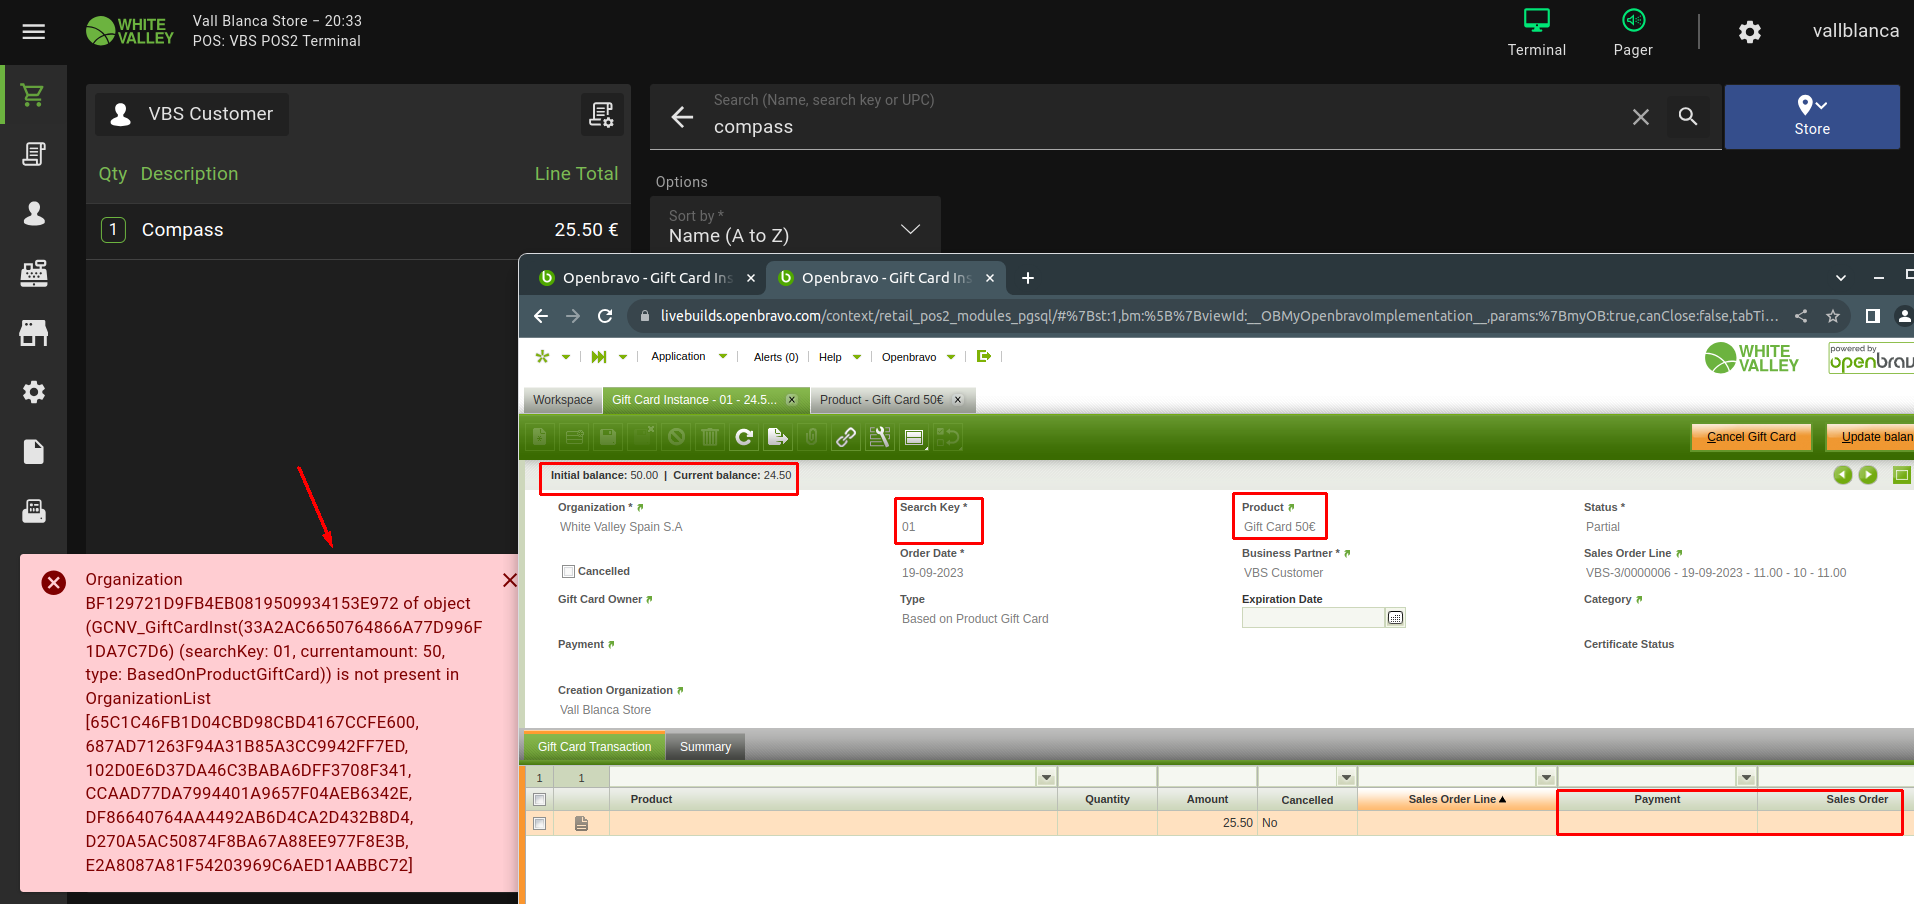Click the Openbravo logout icon
The width and height of the screenshot is (1914, 904).
[984, 357]
